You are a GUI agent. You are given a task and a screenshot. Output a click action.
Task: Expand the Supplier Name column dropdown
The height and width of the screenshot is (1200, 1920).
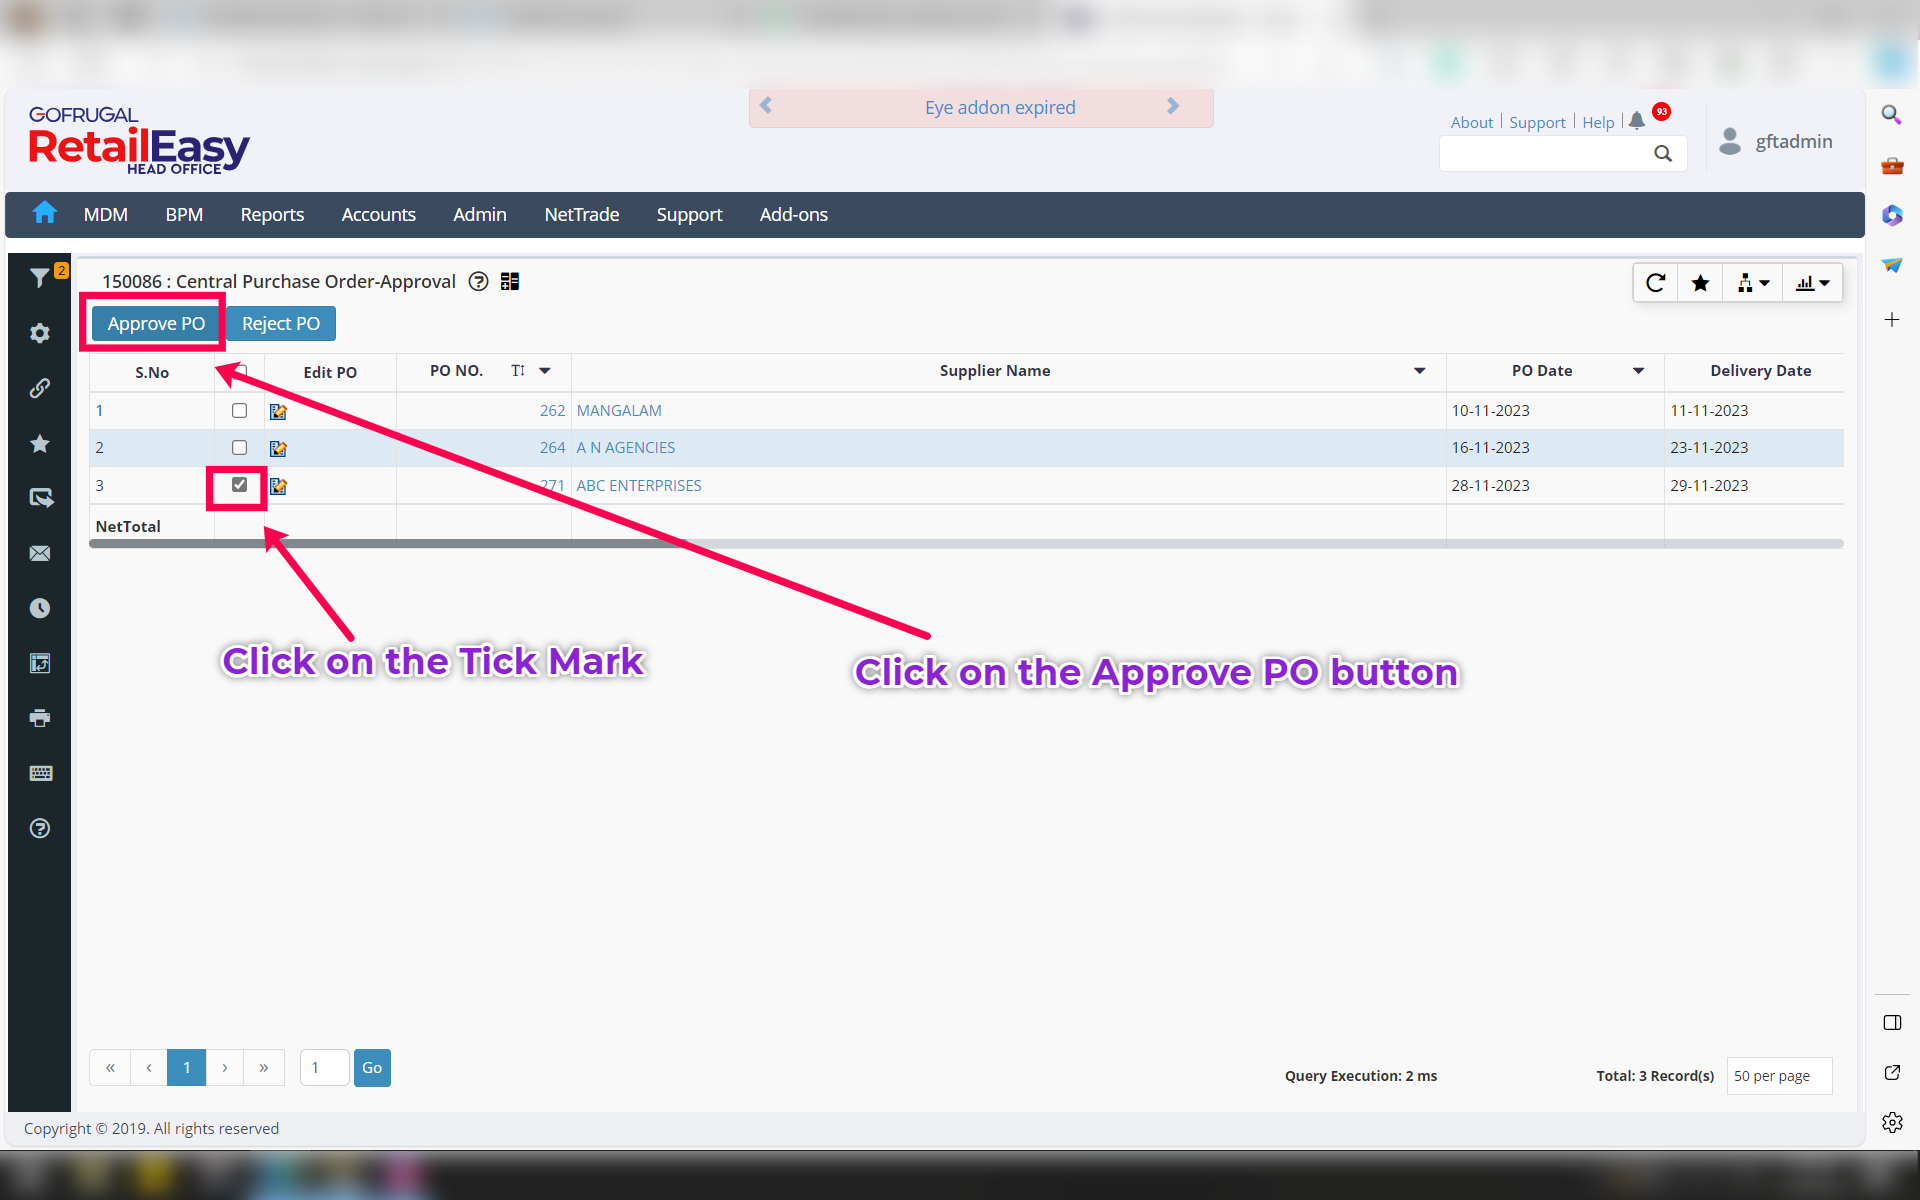(x=1419, y=371)
